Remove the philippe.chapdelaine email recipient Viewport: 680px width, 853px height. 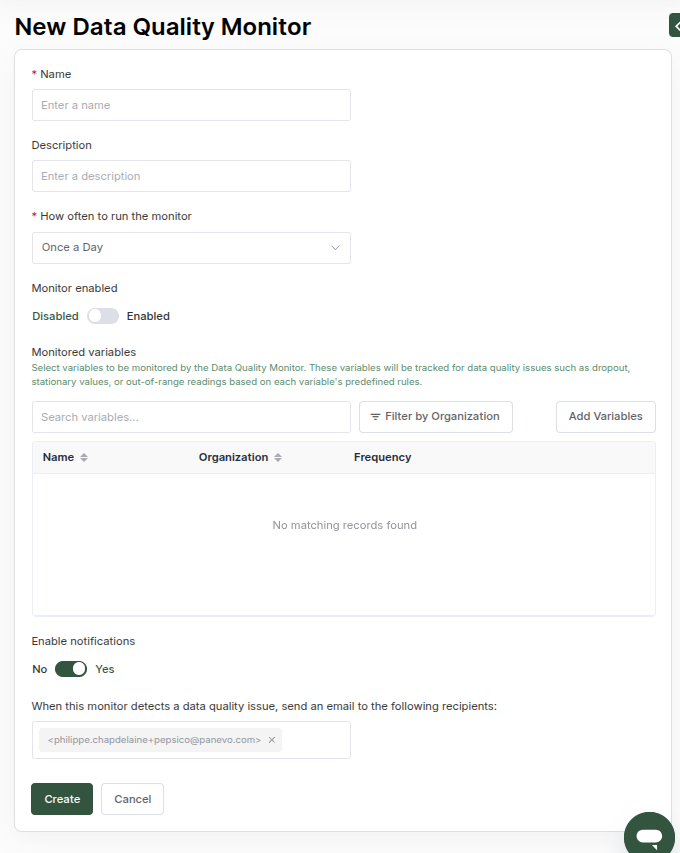click(271, 740)
